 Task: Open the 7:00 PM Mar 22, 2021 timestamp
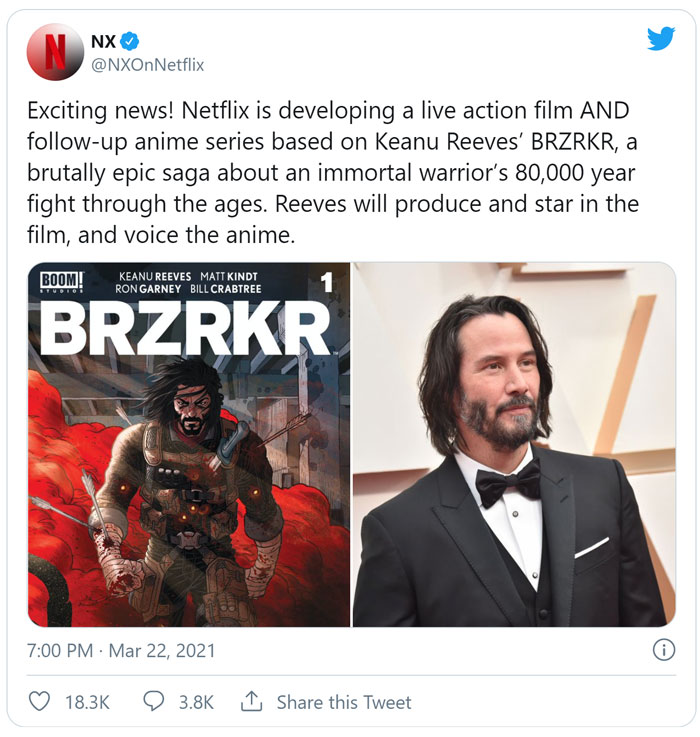121,651
